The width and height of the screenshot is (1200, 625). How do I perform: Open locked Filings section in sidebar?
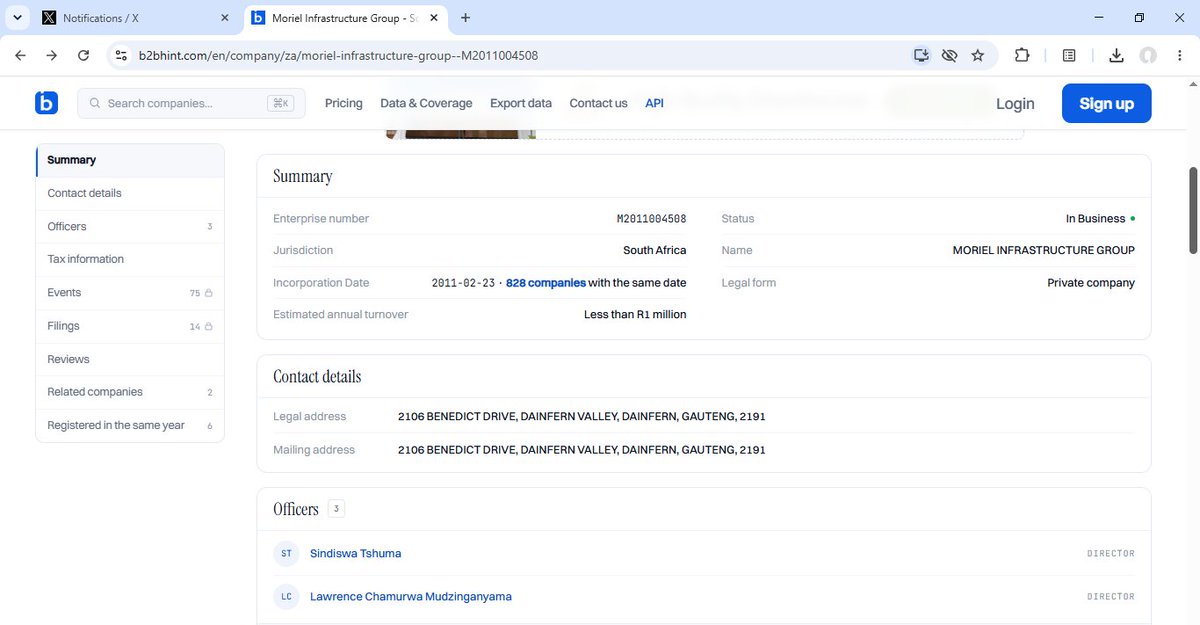130,326
